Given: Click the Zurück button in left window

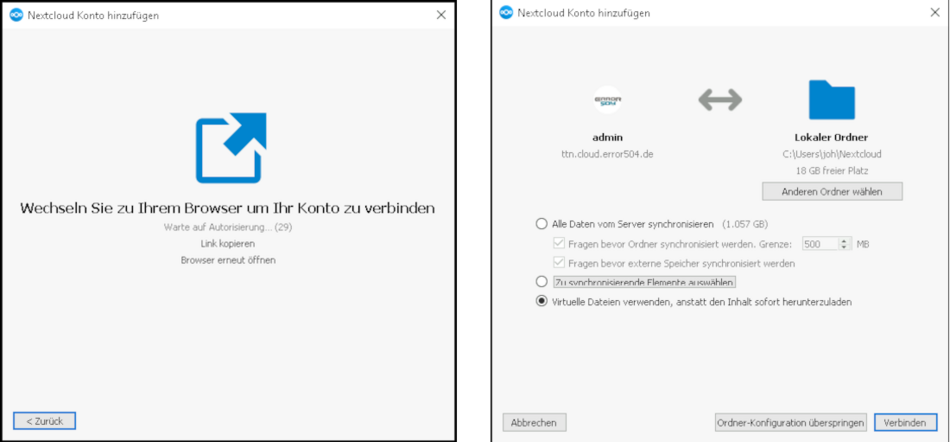Looking at the screenshot, I should [x=44, y=421].
